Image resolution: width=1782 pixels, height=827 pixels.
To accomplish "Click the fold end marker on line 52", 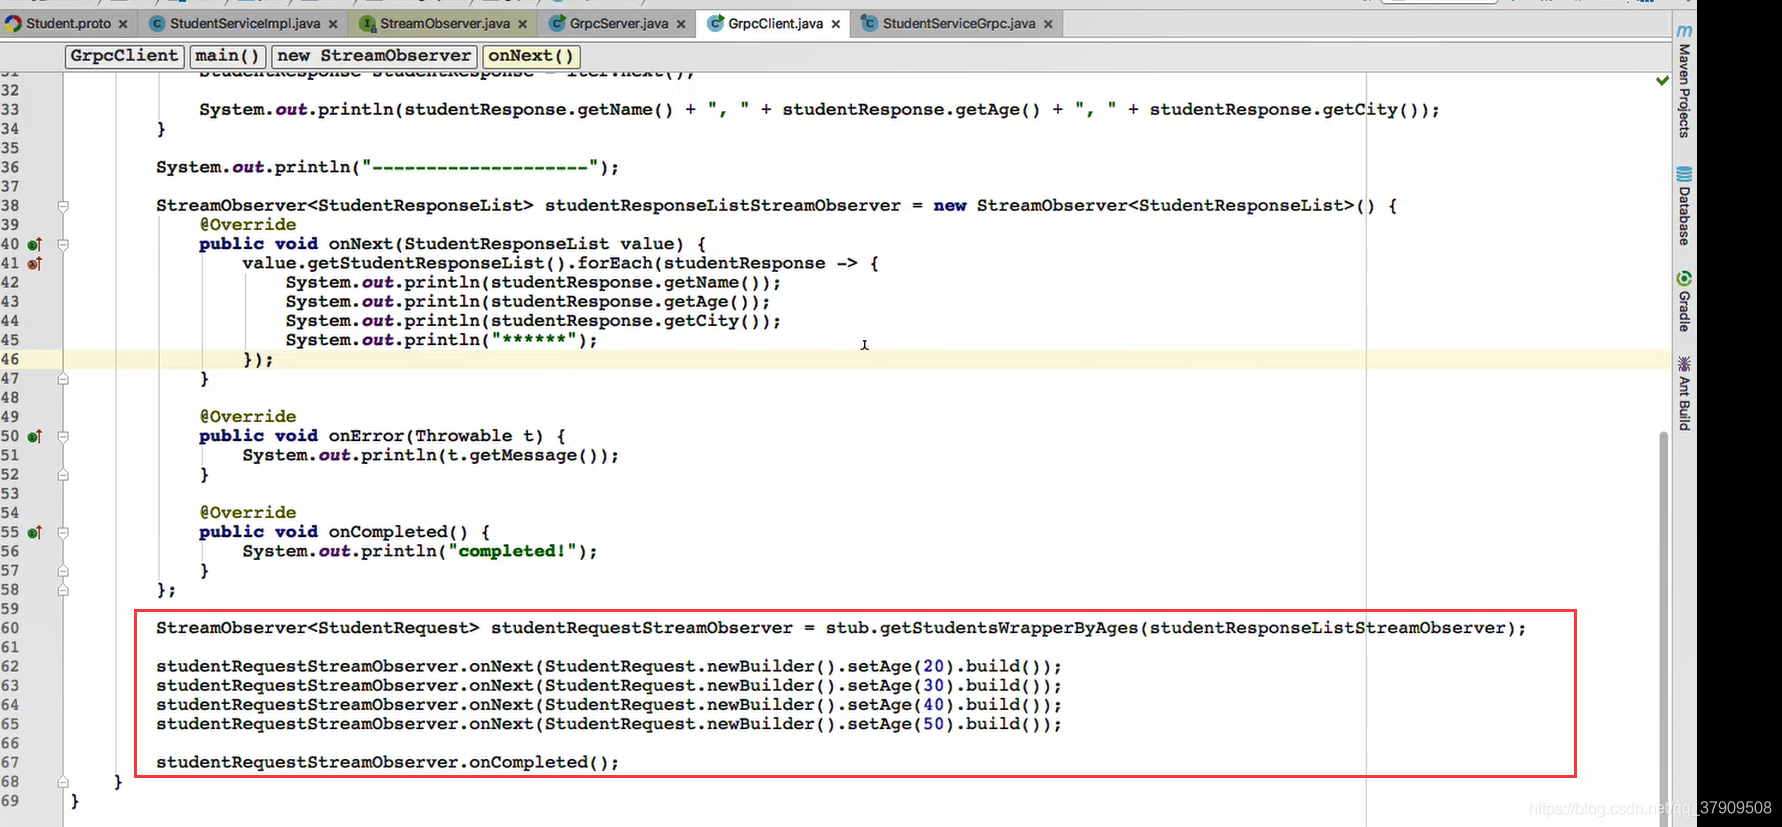I will pos(63,475).
